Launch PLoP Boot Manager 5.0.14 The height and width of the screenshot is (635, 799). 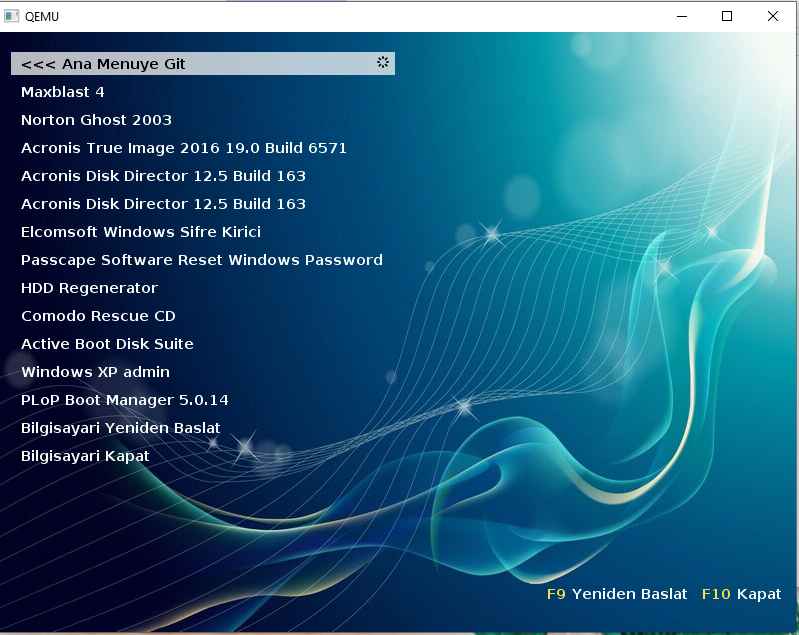(125, 400)
